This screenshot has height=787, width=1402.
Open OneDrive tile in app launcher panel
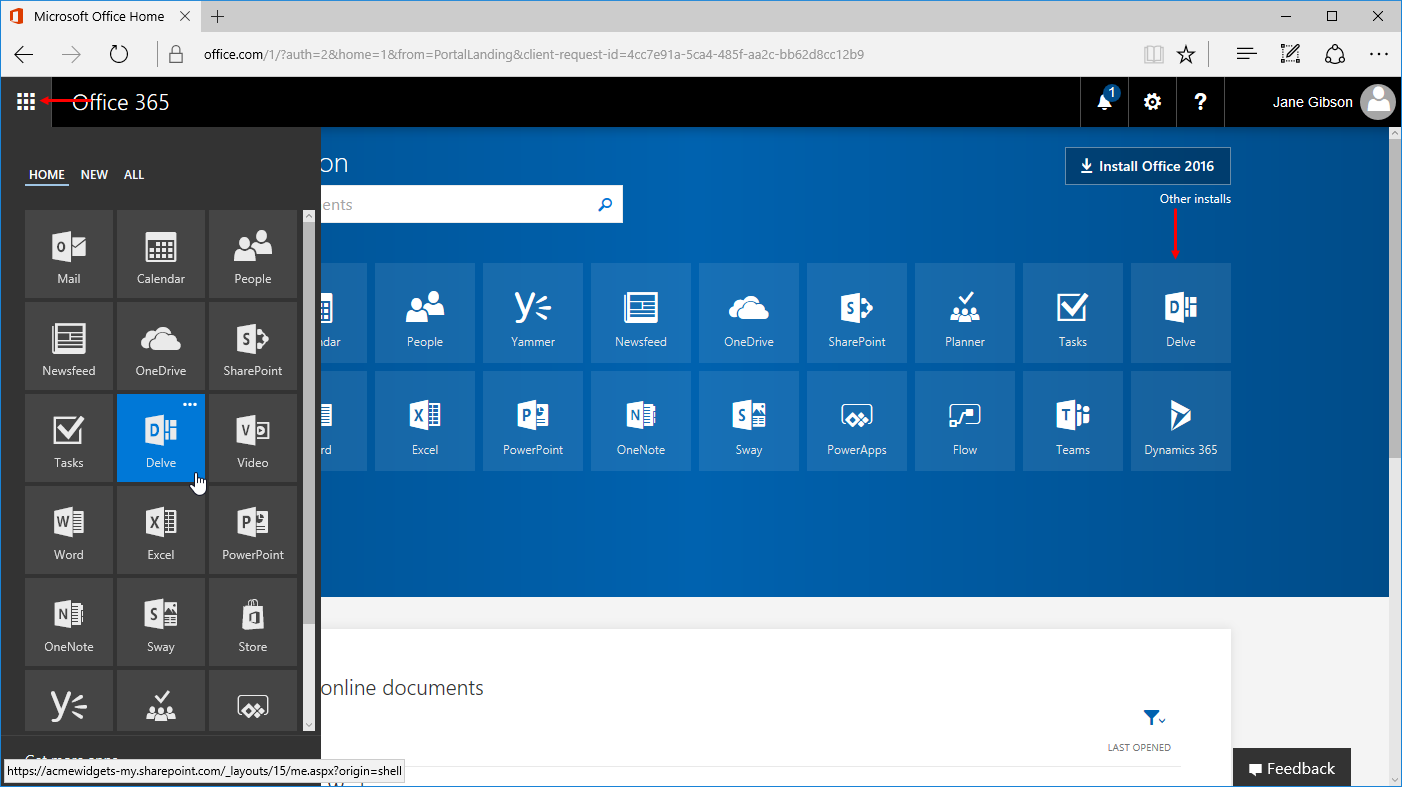(x=161, y=346)
